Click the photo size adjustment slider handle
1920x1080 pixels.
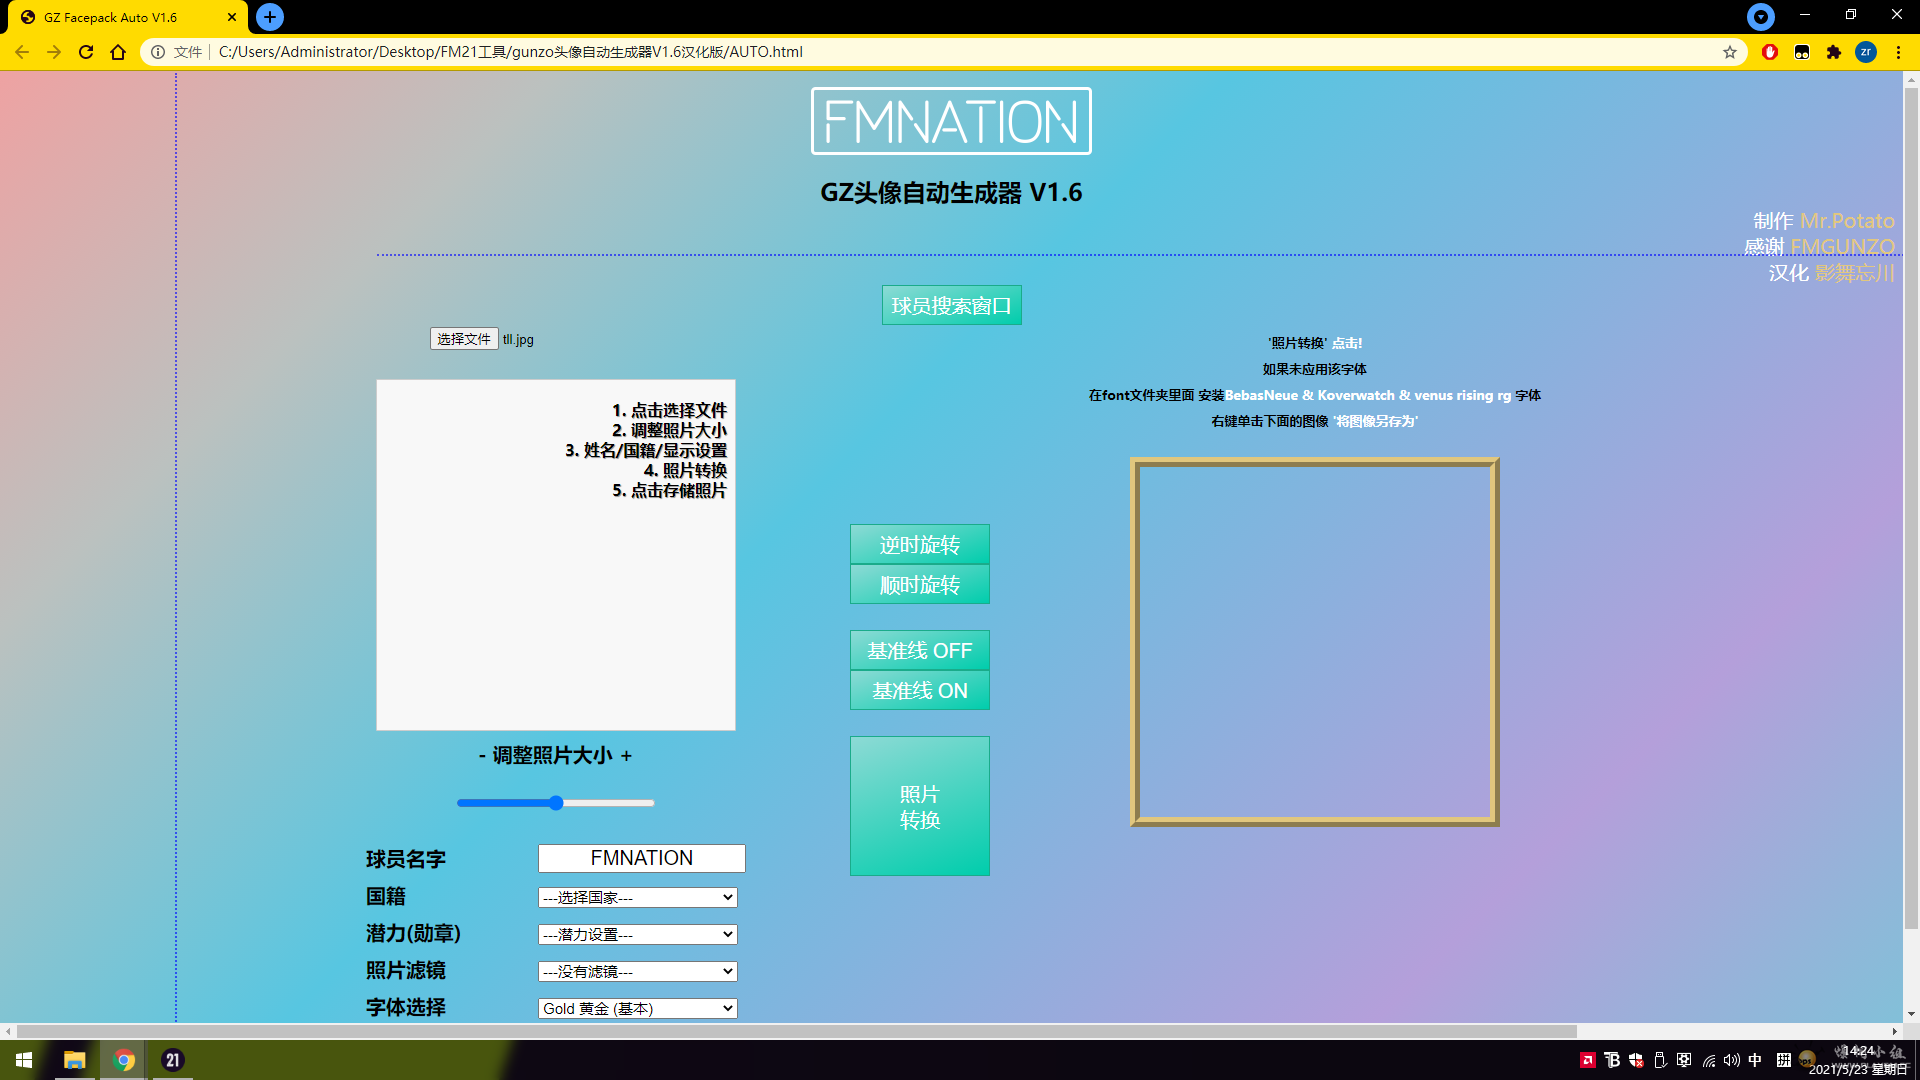556,803
